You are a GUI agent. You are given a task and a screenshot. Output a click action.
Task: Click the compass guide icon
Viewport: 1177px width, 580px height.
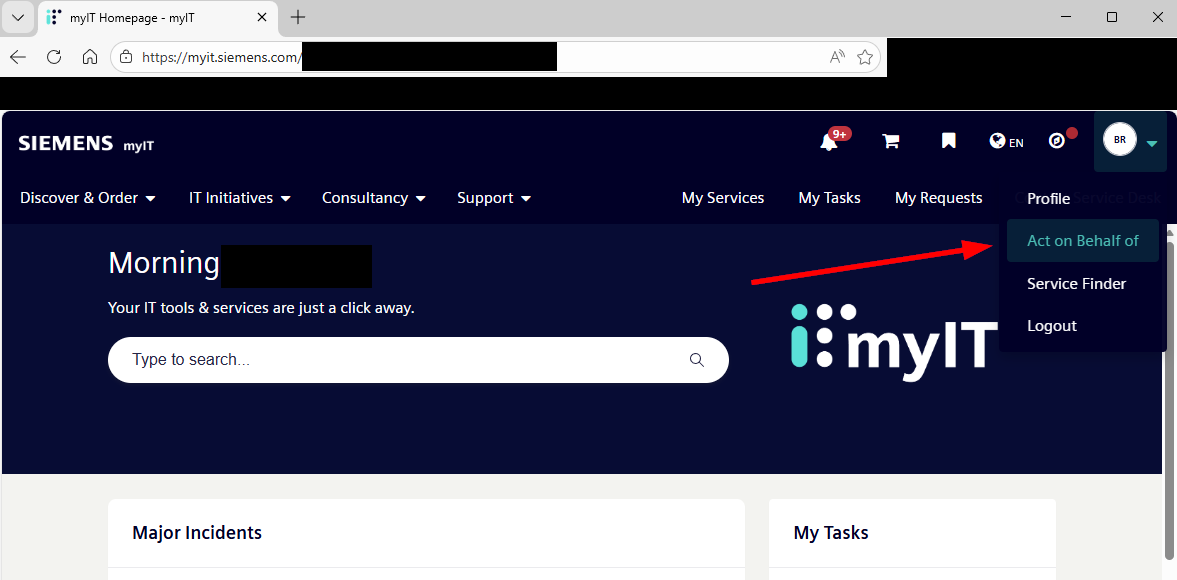pos(1057,141)
